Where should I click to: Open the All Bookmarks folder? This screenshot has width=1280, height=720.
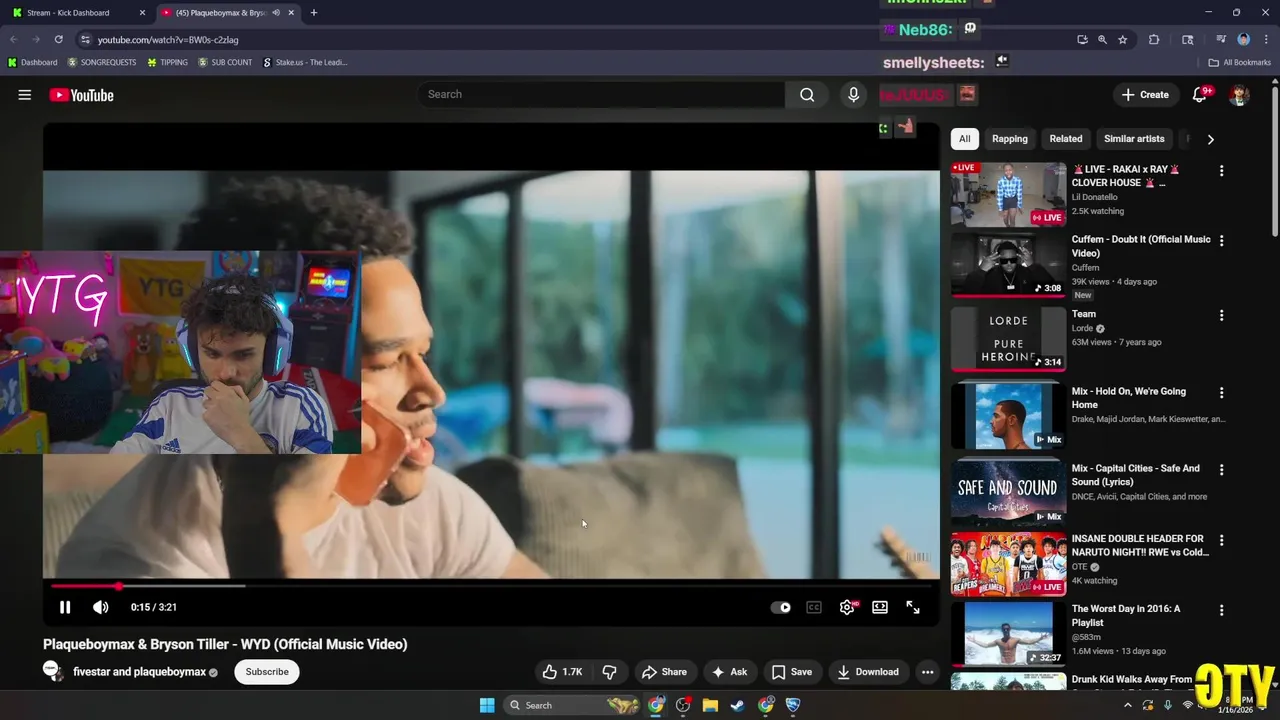[x=1240, y=62]
